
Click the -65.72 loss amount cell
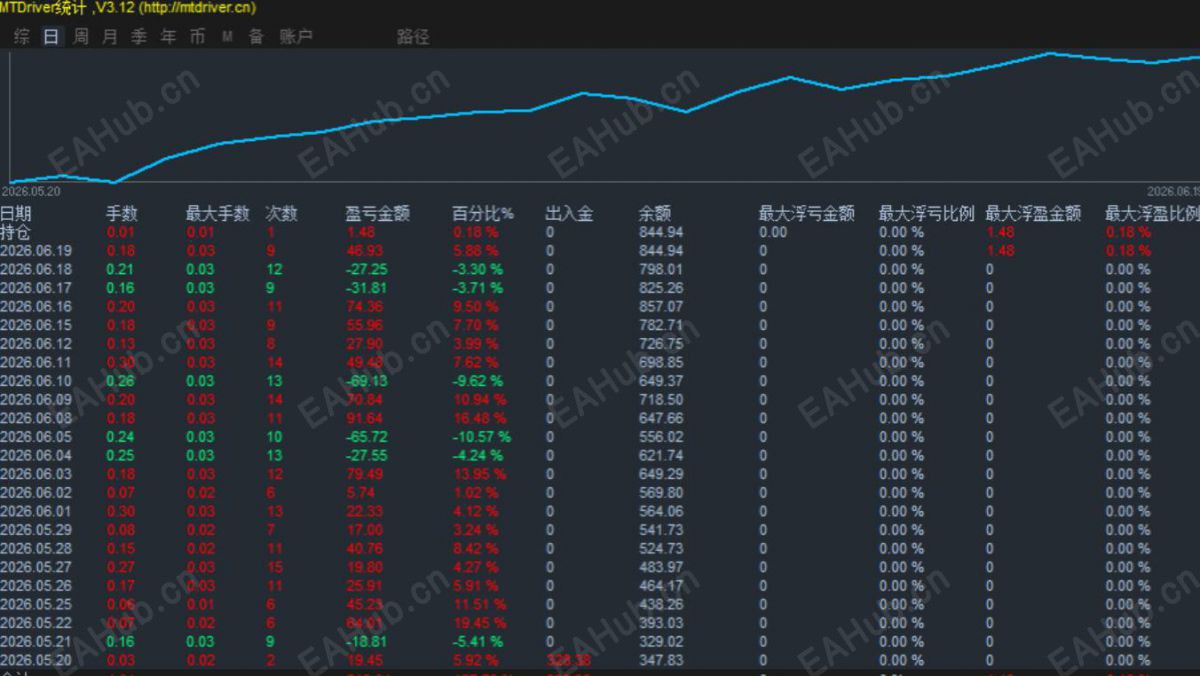[366, 437]
